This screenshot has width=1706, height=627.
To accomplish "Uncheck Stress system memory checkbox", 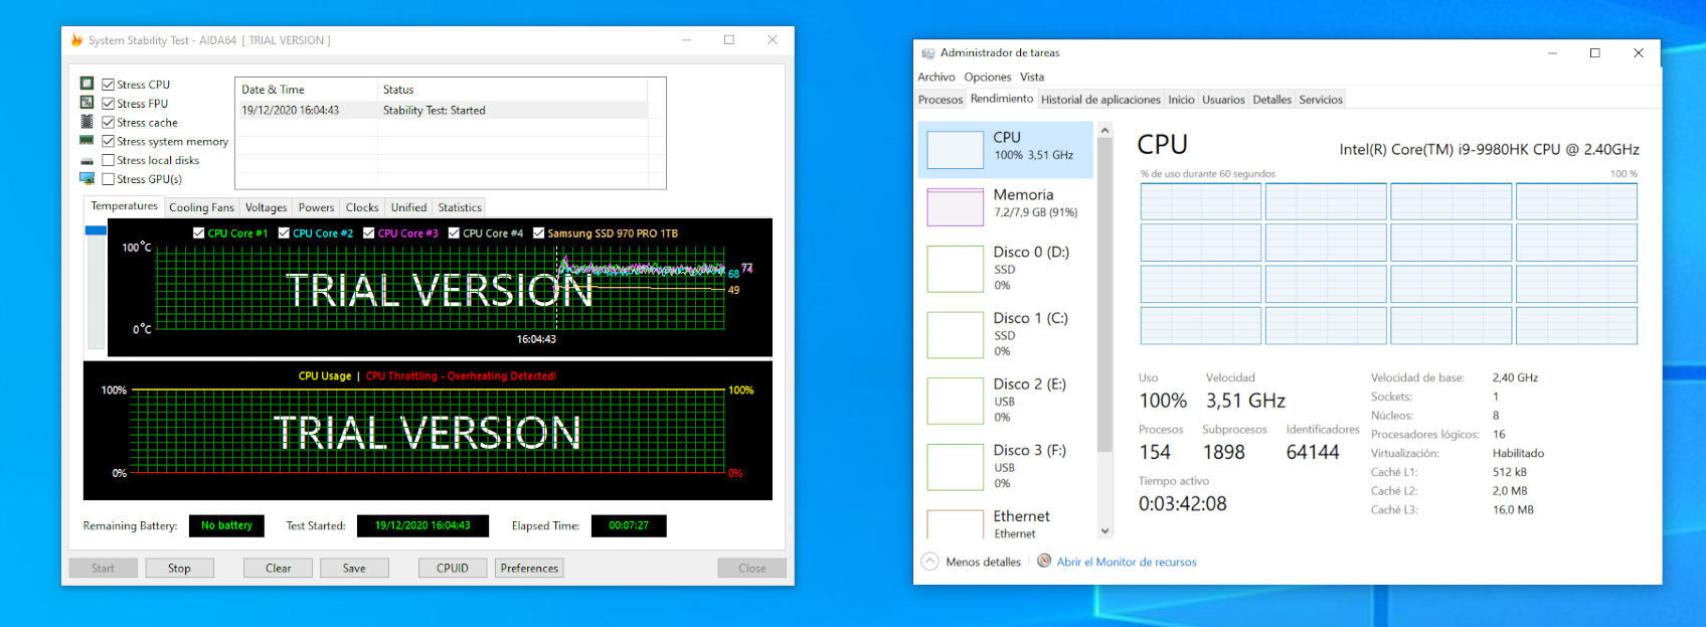I will click(108, 141).
